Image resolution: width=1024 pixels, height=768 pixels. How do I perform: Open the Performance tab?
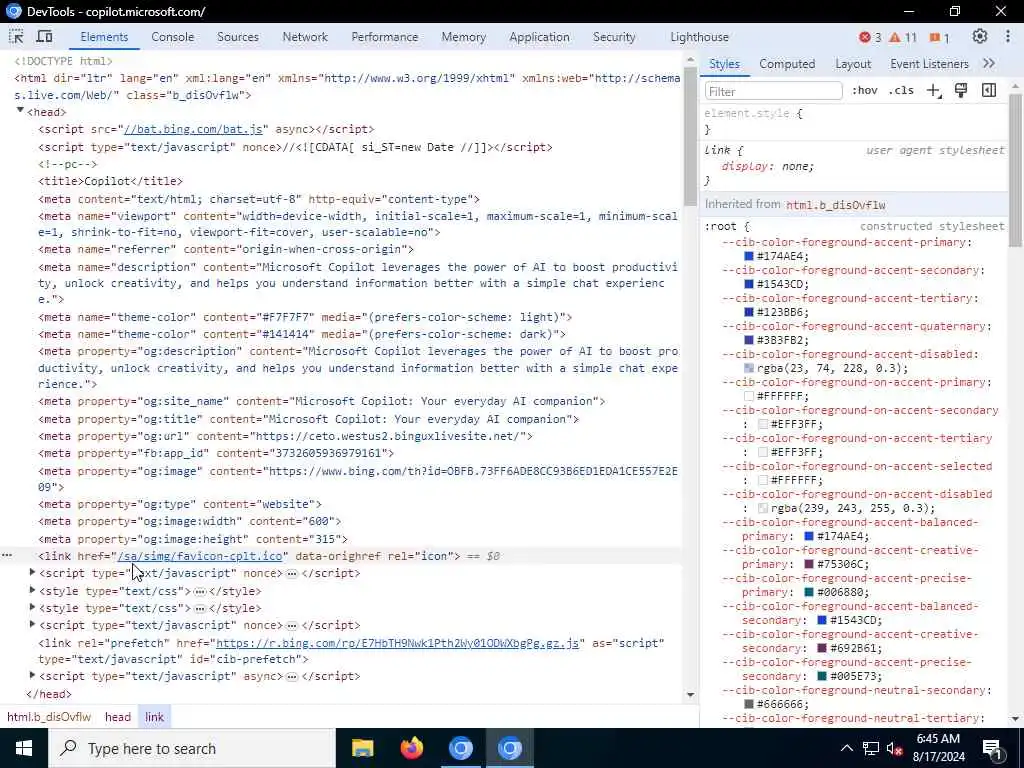point(385,37)
